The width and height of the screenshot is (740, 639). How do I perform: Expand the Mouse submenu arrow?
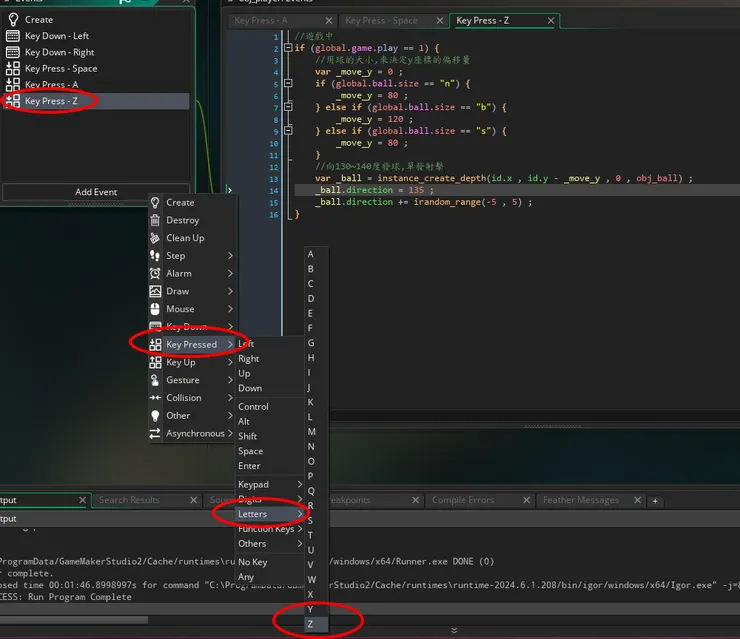230,309
